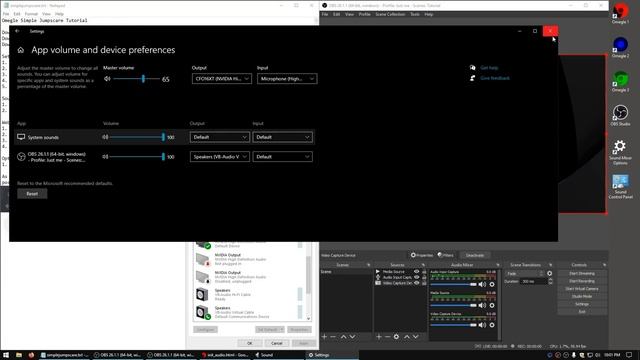
Task: Move source up in OBS Sources
Action: pos(407,337)
